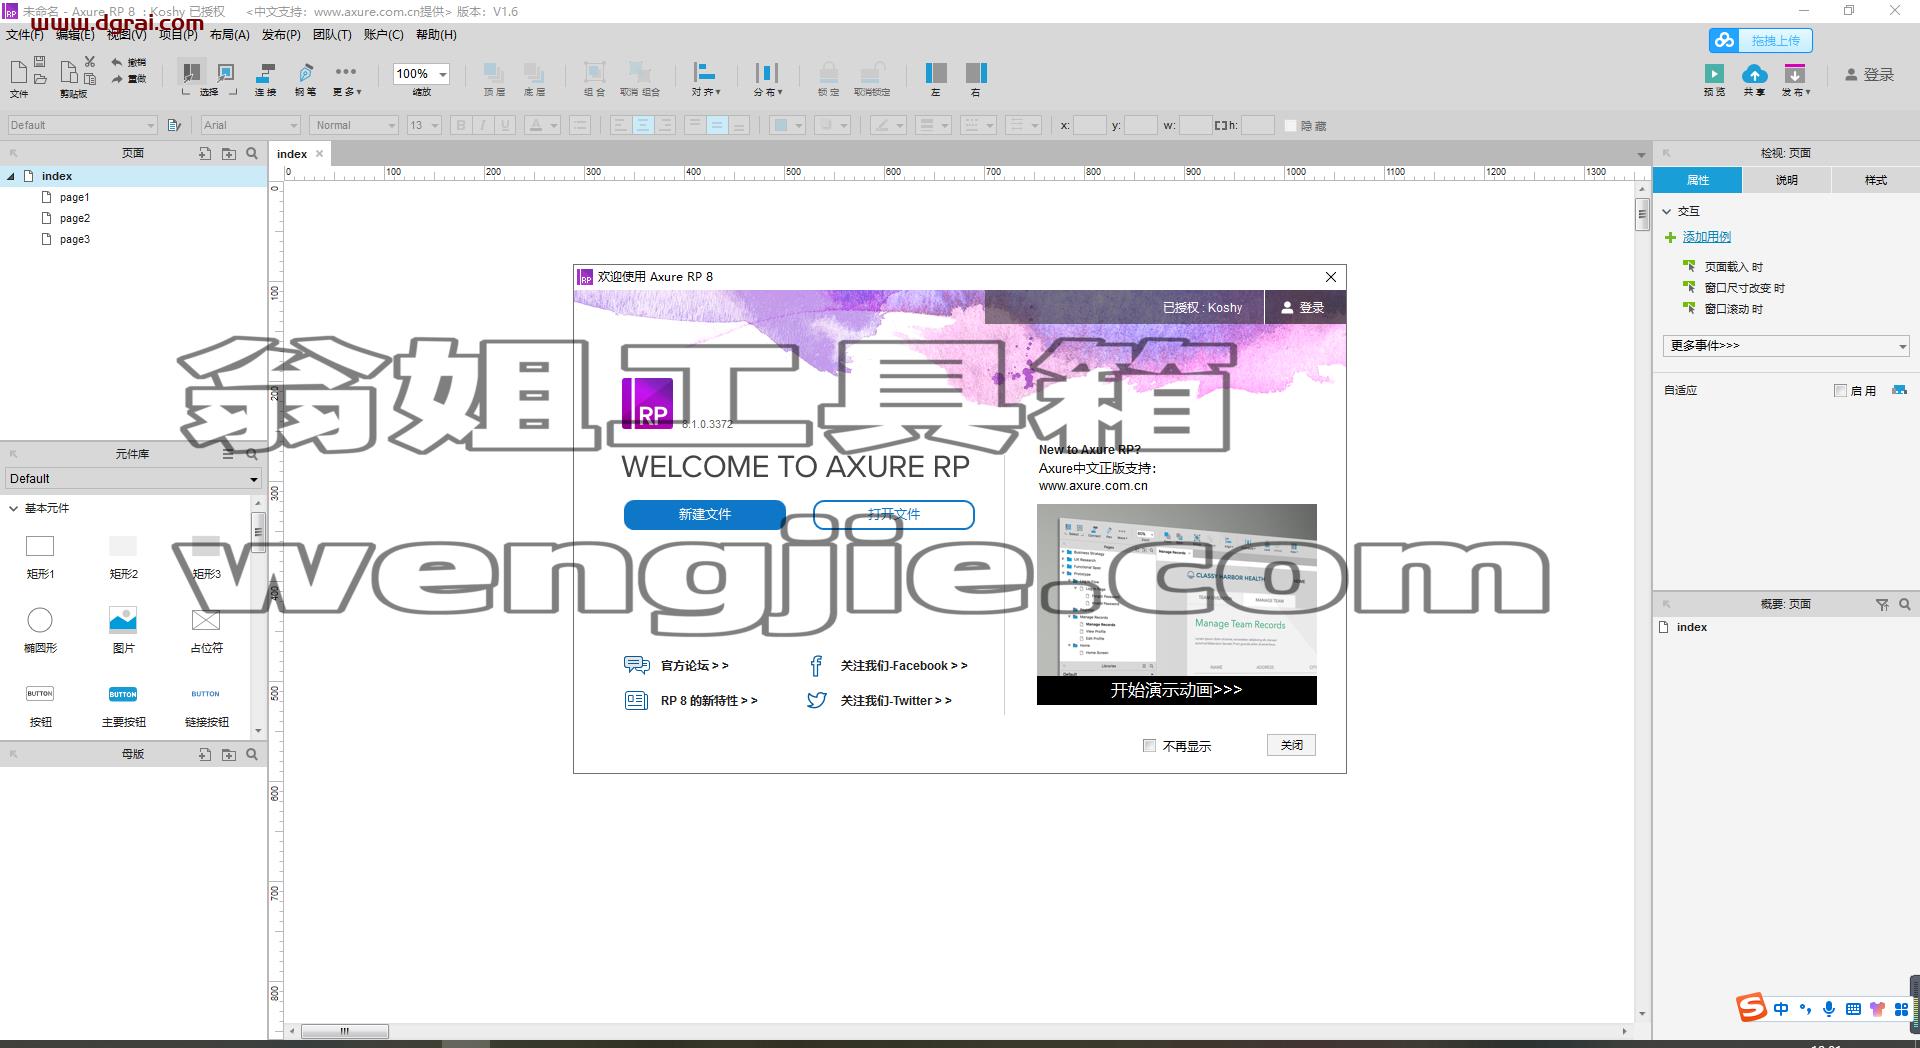Click the 新建文件 button
This screenshot has width=1920, height=1048.
[705, 514]
